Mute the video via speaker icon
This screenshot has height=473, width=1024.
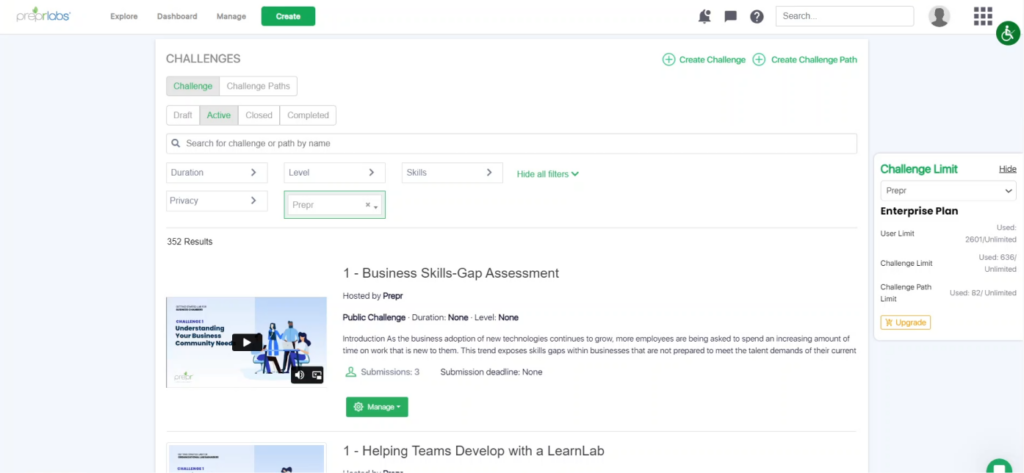pos(300,374)
